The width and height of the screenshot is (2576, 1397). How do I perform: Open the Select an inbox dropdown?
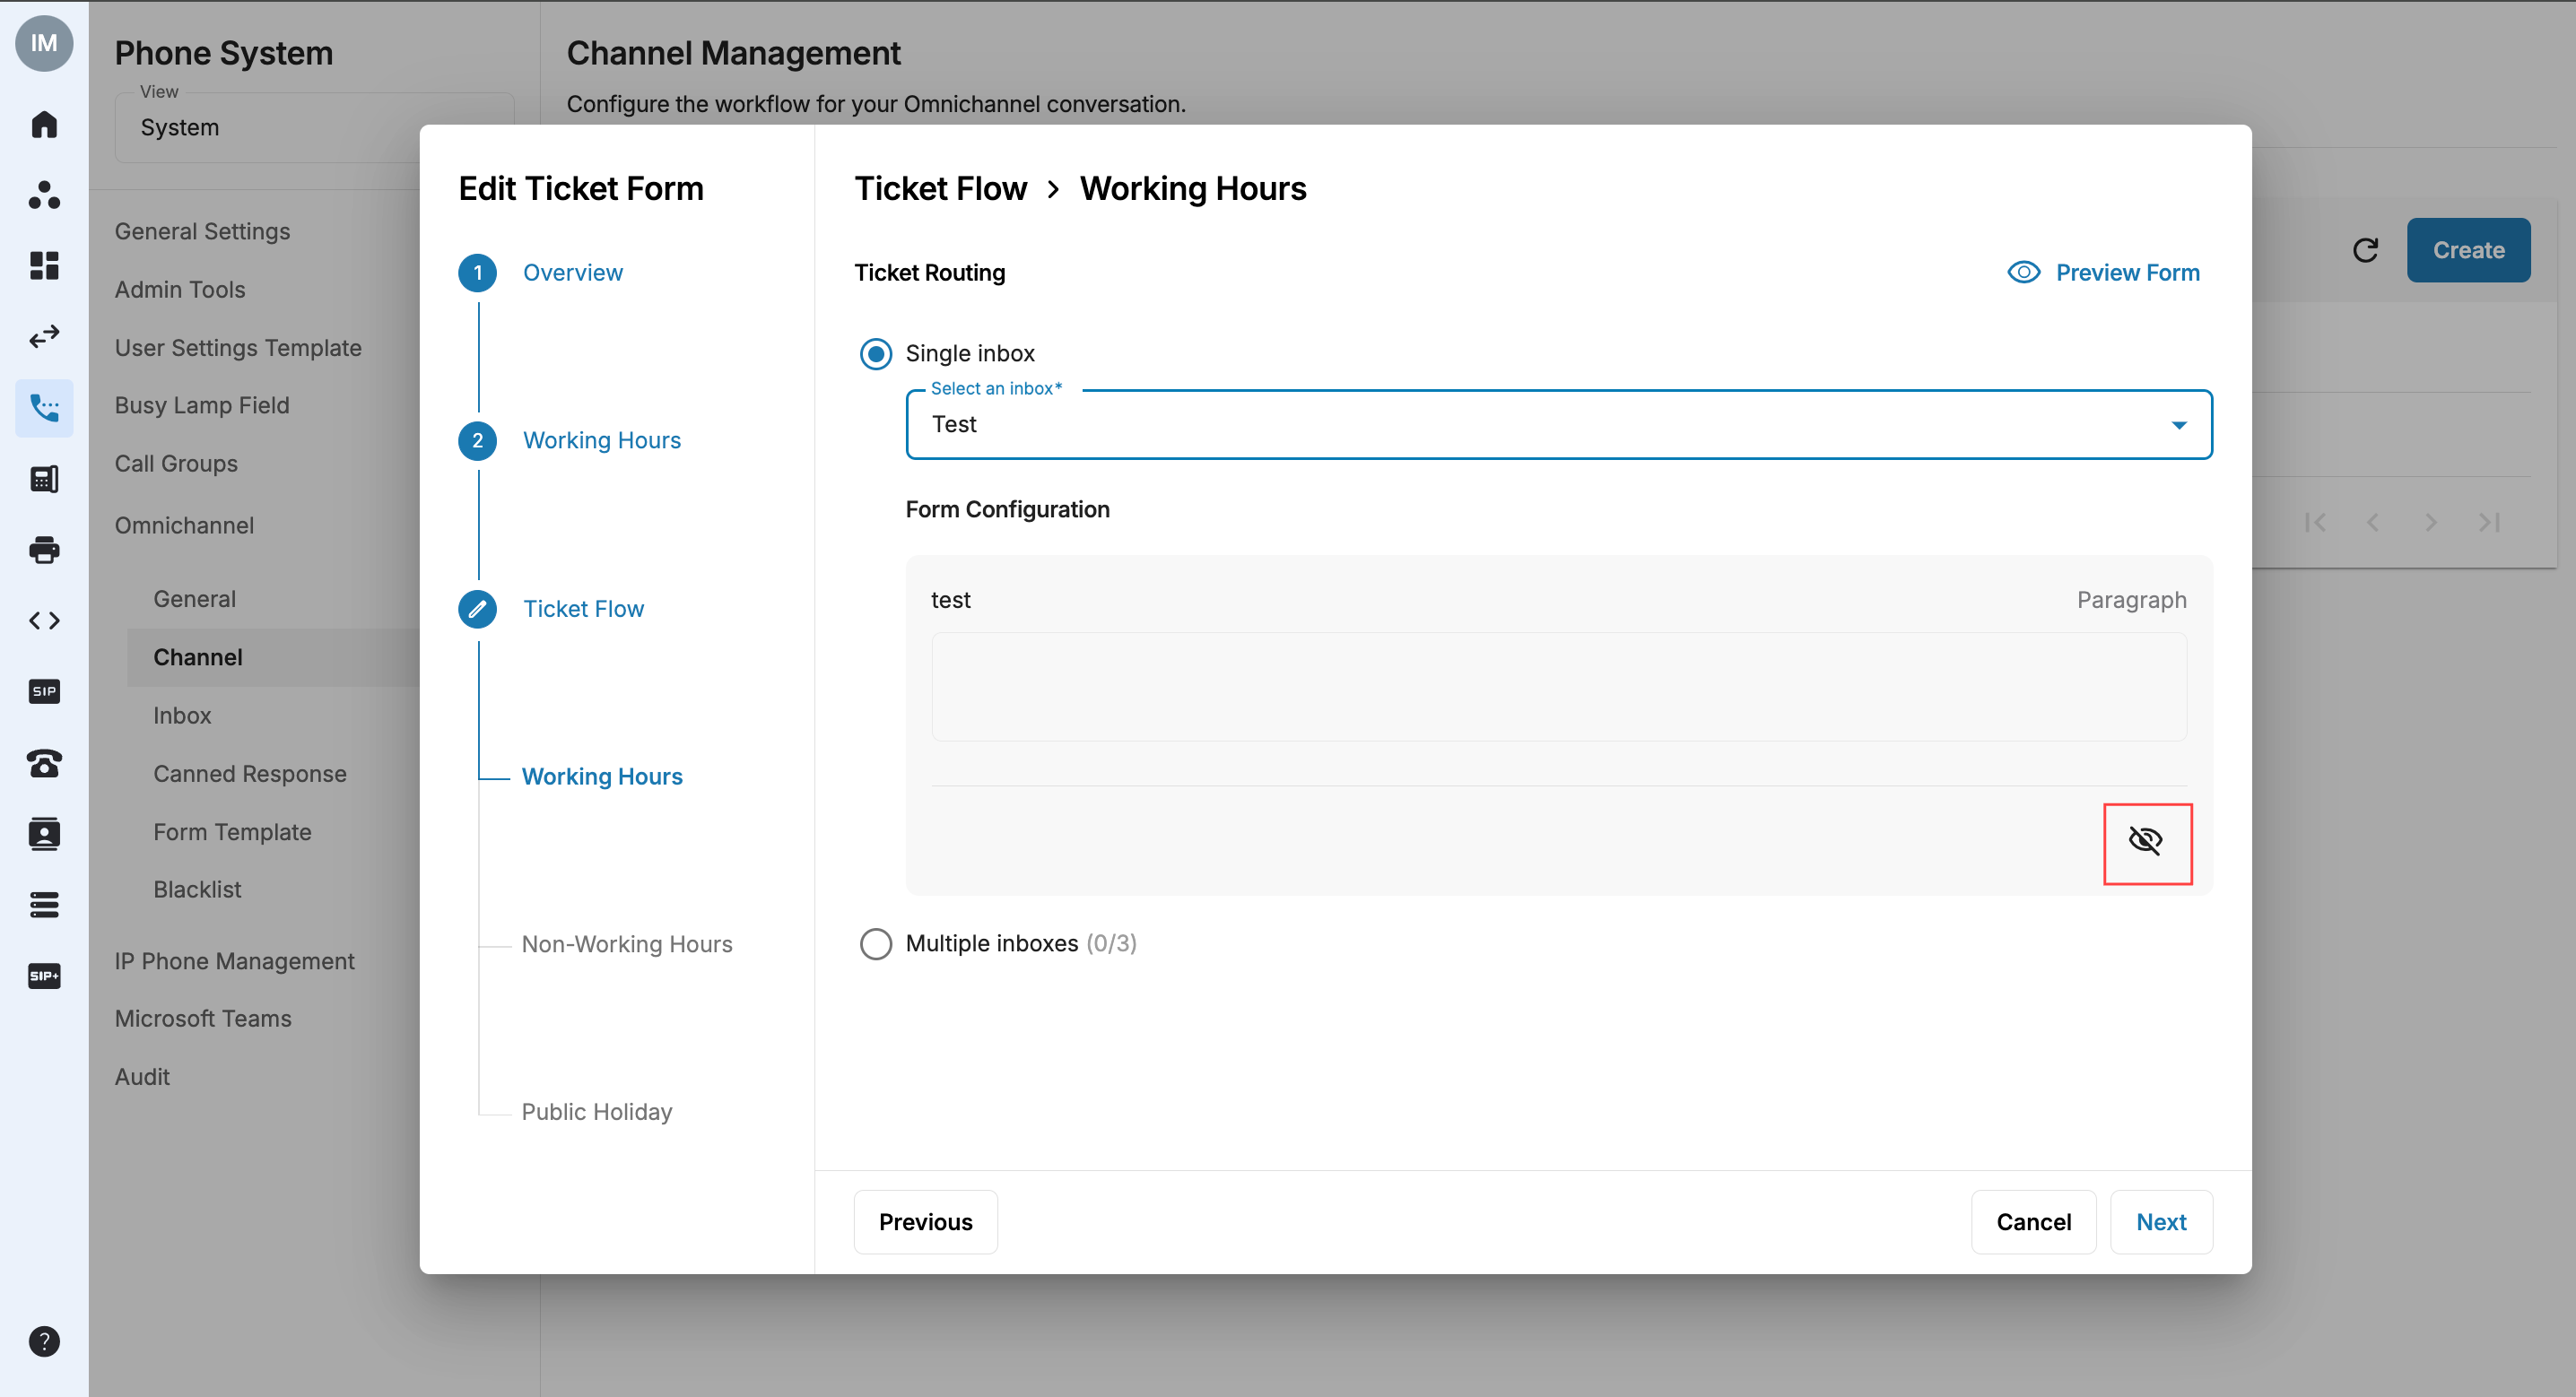[x=1558, y=425]
